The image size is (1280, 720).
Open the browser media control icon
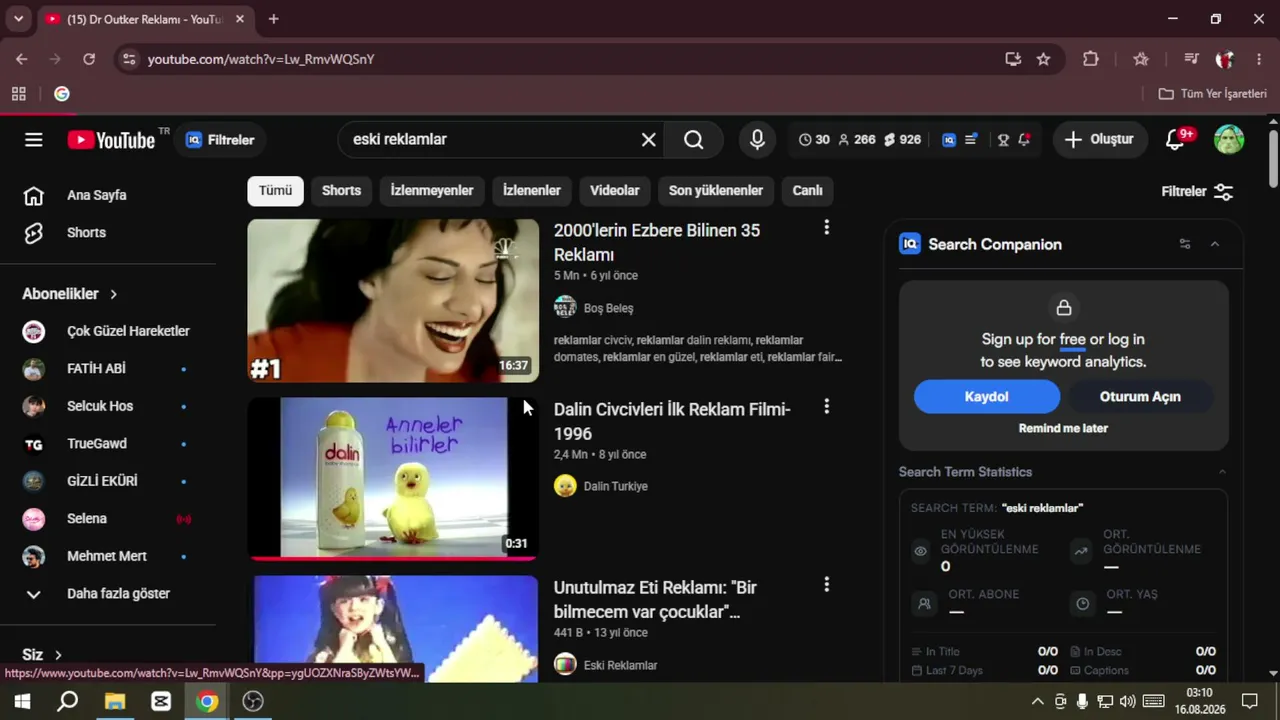[1190, 59]
